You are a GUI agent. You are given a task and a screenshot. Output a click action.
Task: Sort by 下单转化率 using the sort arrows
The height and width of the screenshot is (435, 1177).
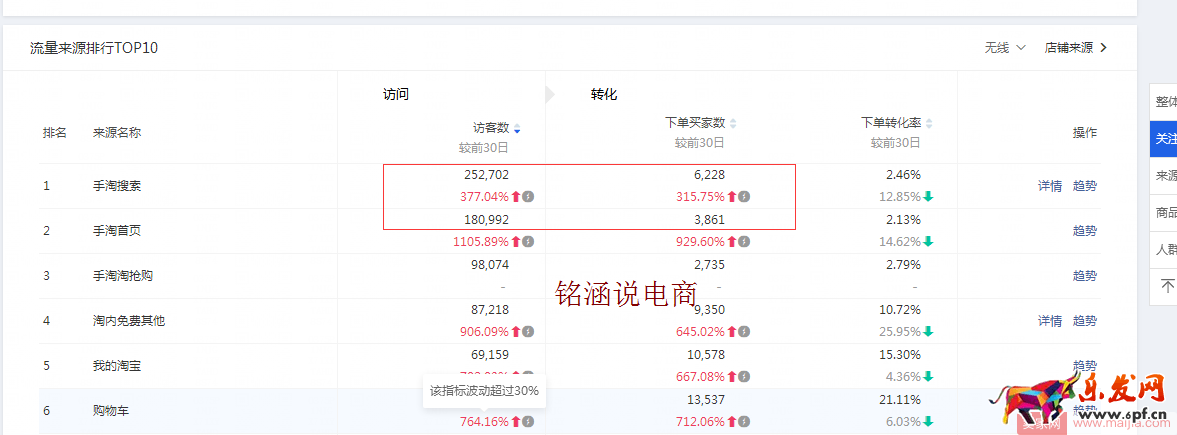(929, 124)
